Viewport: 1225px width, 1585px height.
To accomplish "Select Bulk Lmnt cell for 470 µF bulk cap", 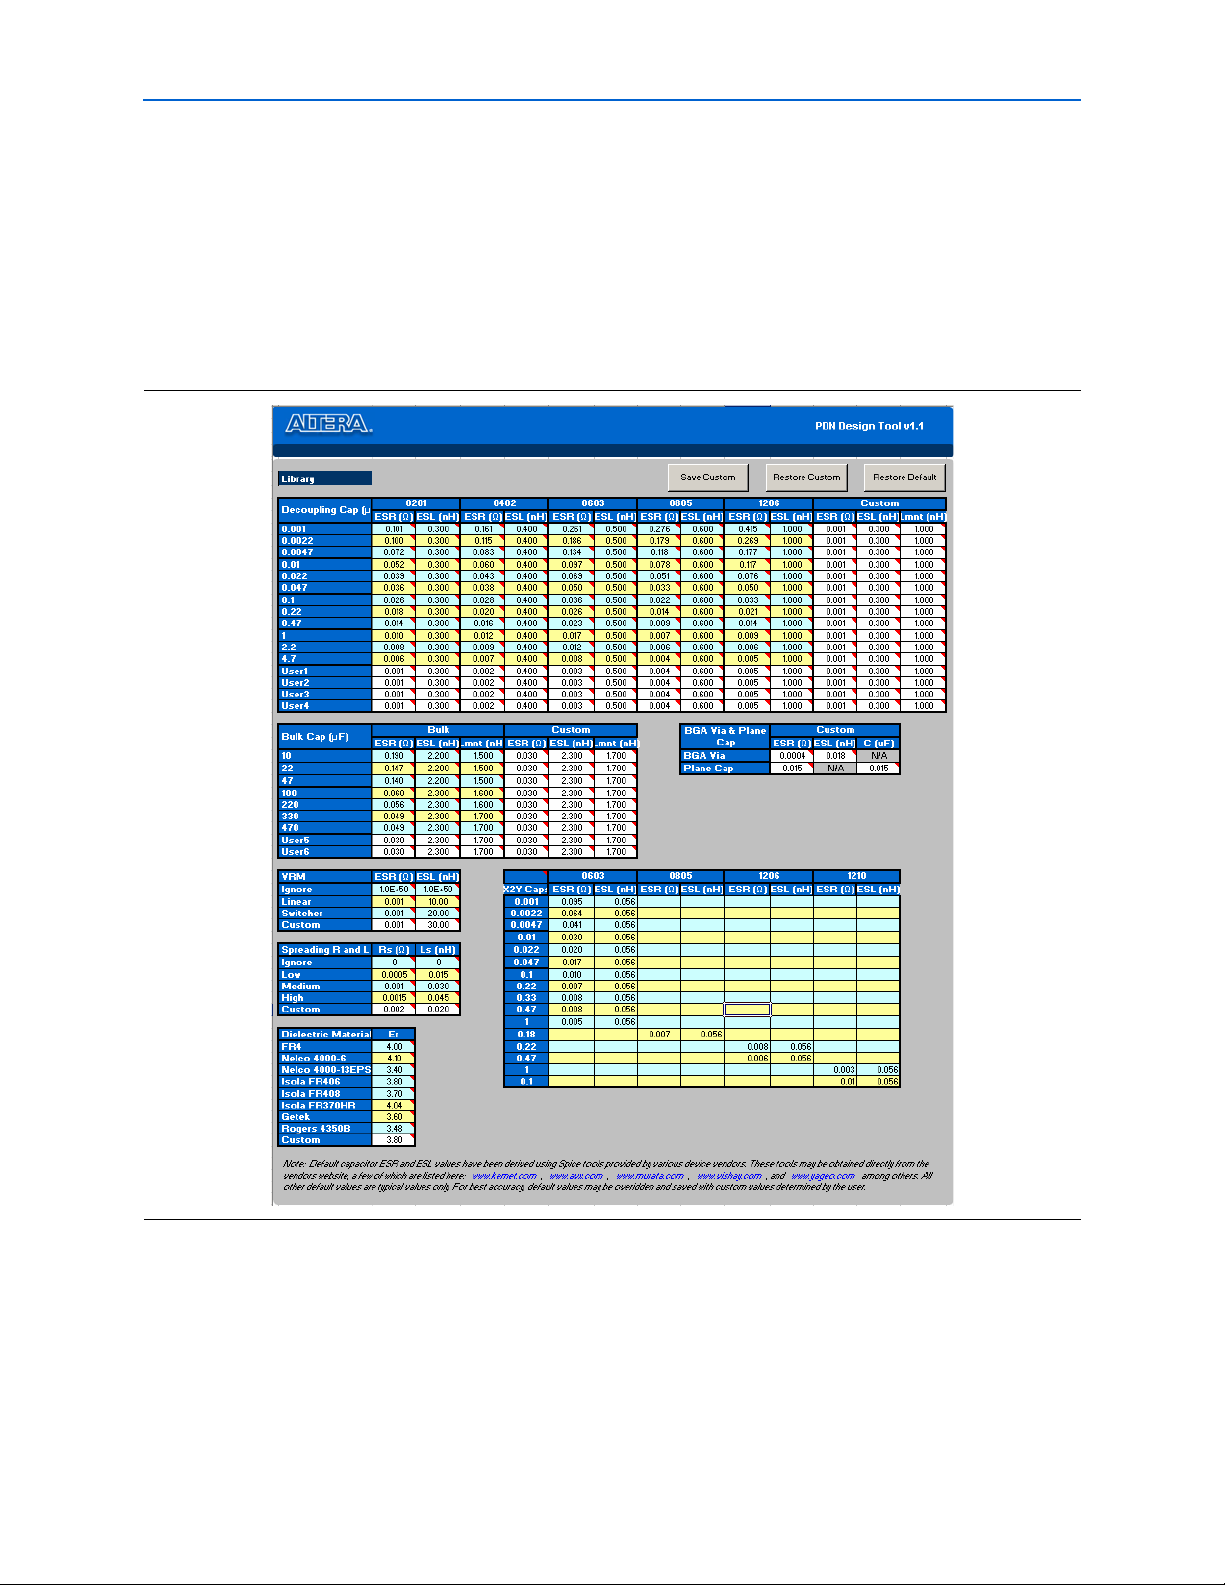I will point(482,828).
